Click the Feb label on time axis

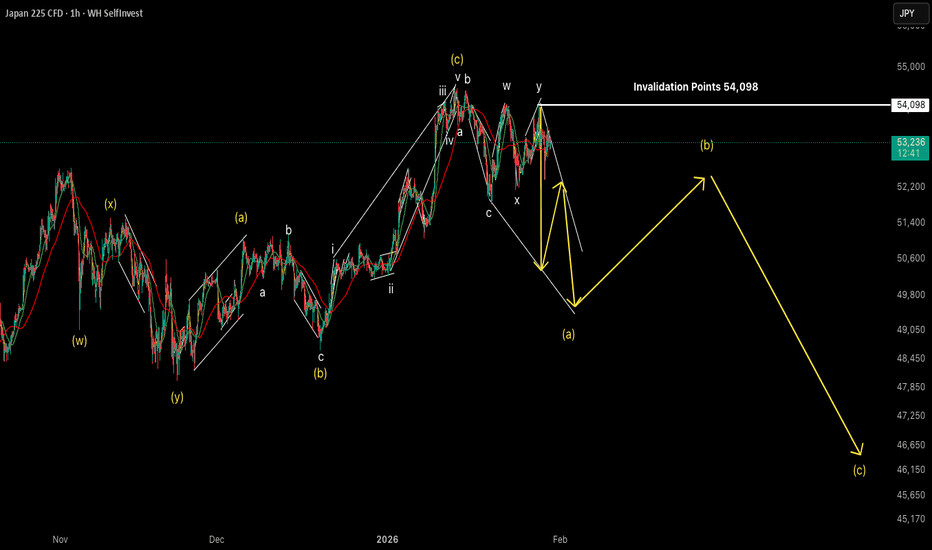coord(560,539)
